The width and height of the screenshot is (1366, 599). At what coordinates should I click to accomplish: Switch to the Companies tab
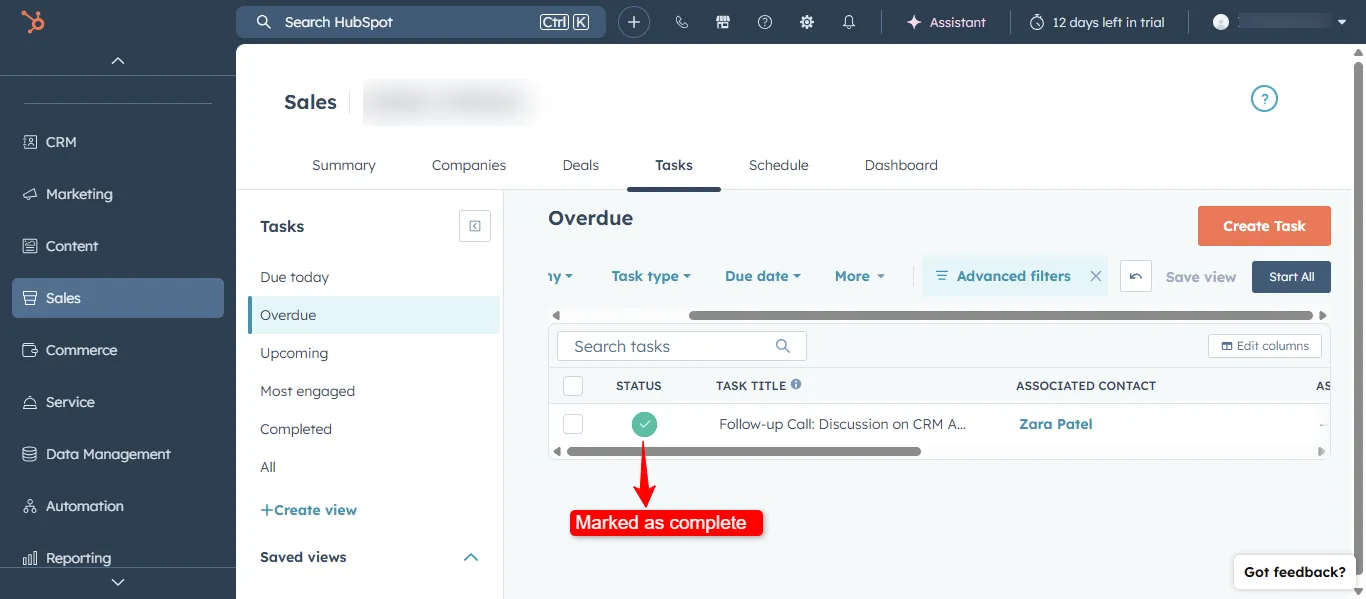click(x=469, y=165)
